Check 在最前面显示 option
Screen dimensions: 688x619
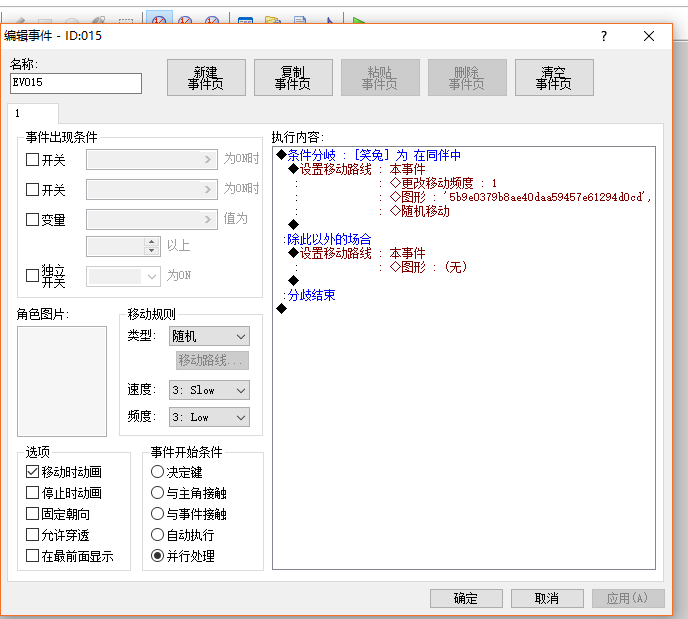pos(32,556)
